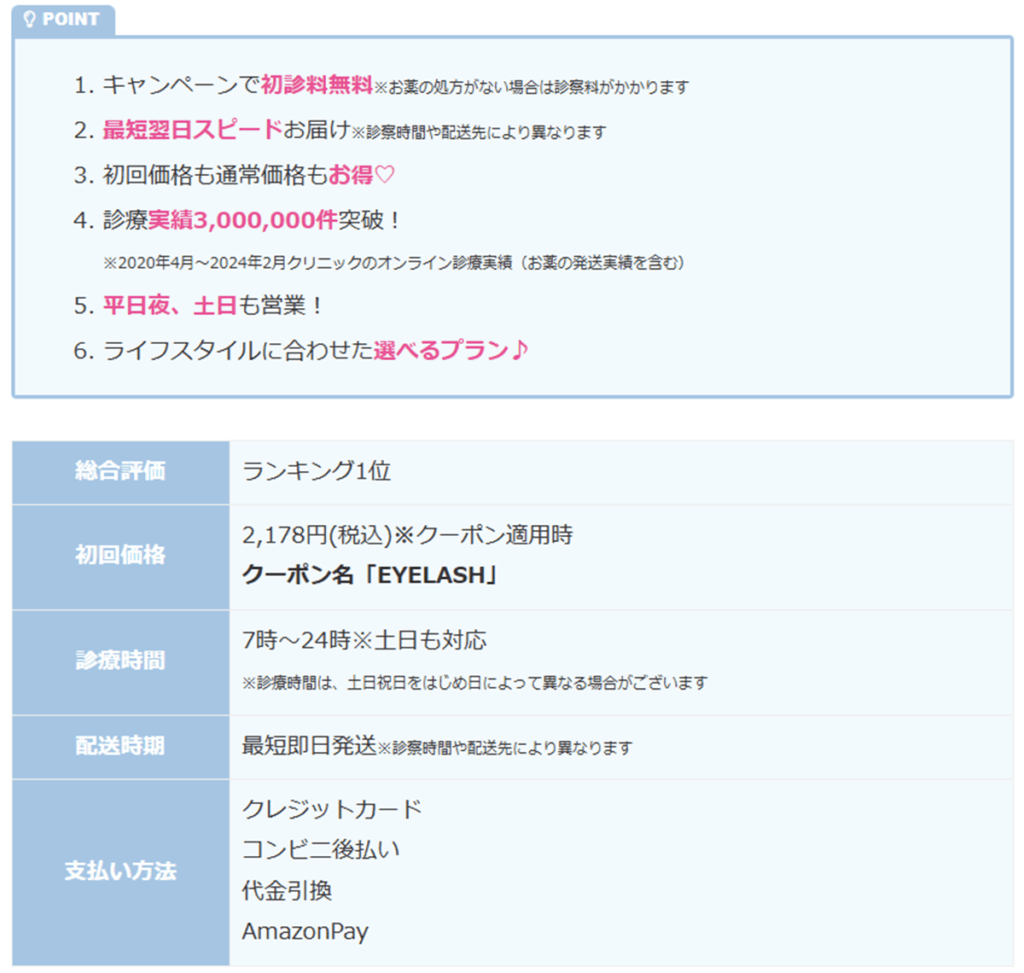This screenshot has height=973, width=1024.
Task: Click the 代金引換 payment option
Action: tap(286, 891)
